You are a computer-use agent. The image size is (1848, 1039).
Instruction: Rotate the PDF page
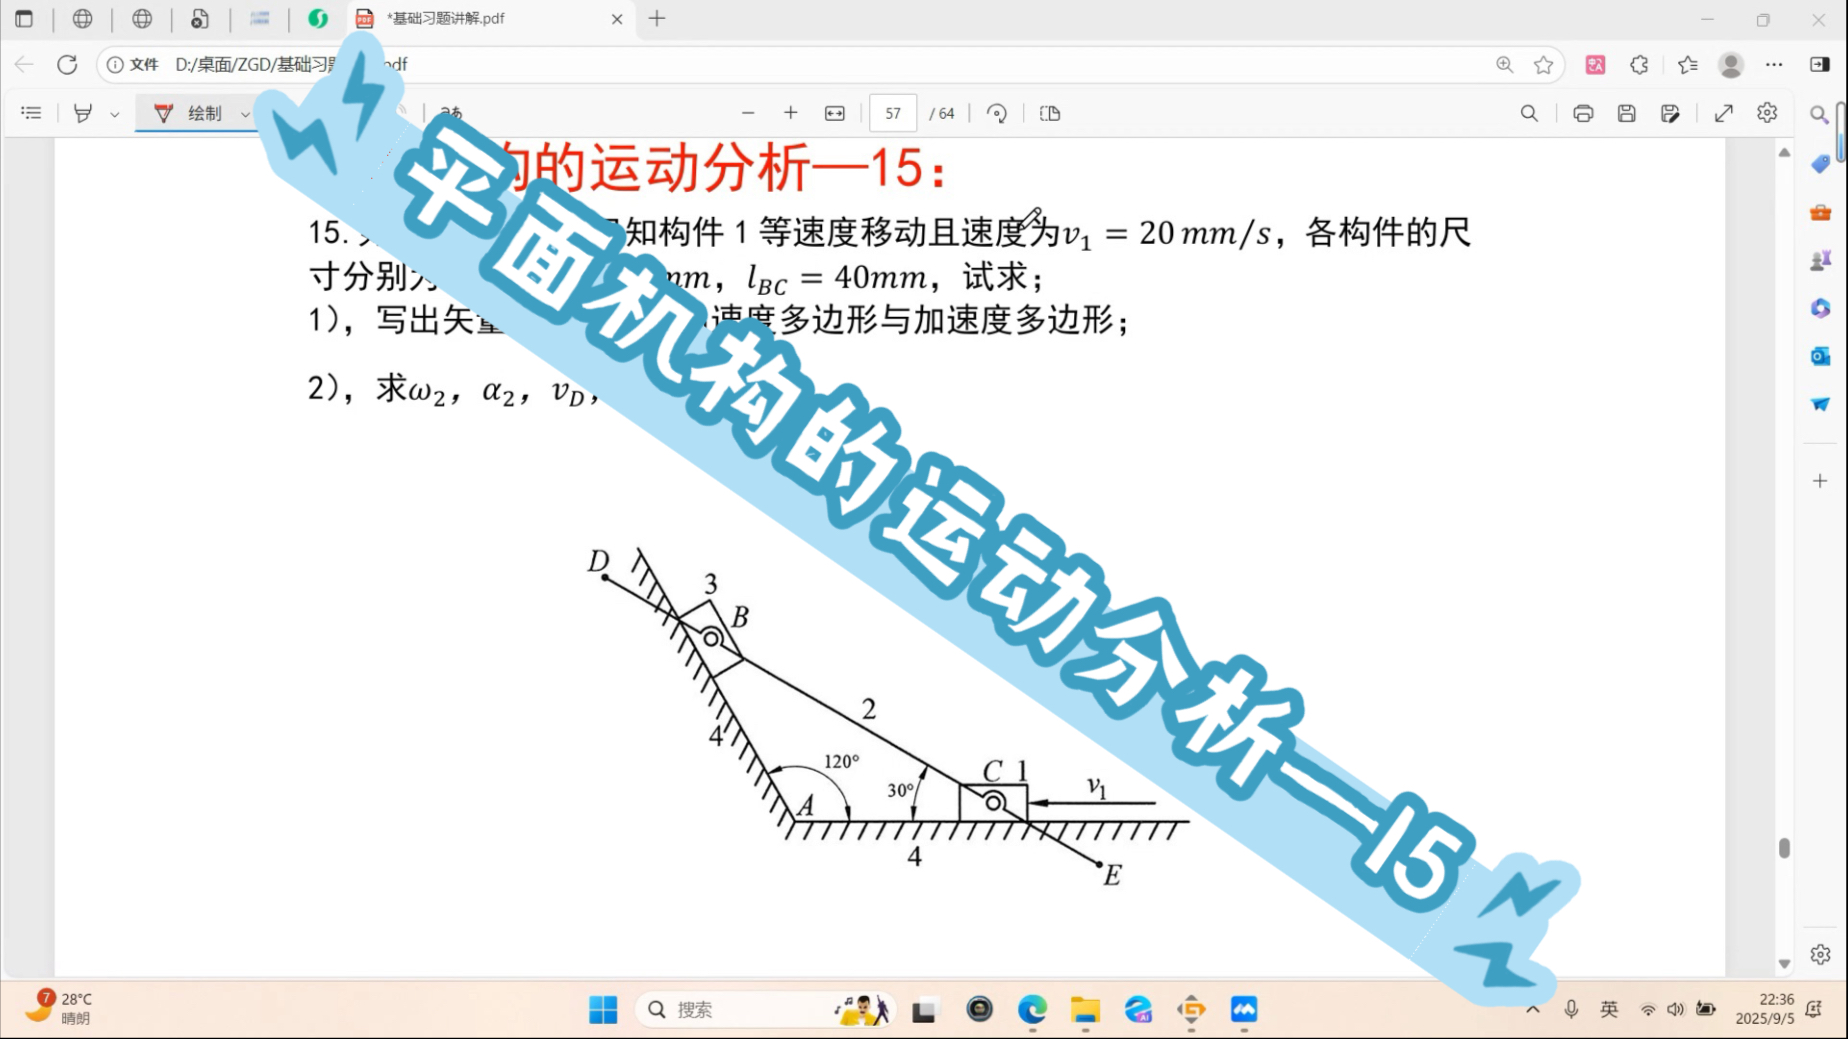996,113
